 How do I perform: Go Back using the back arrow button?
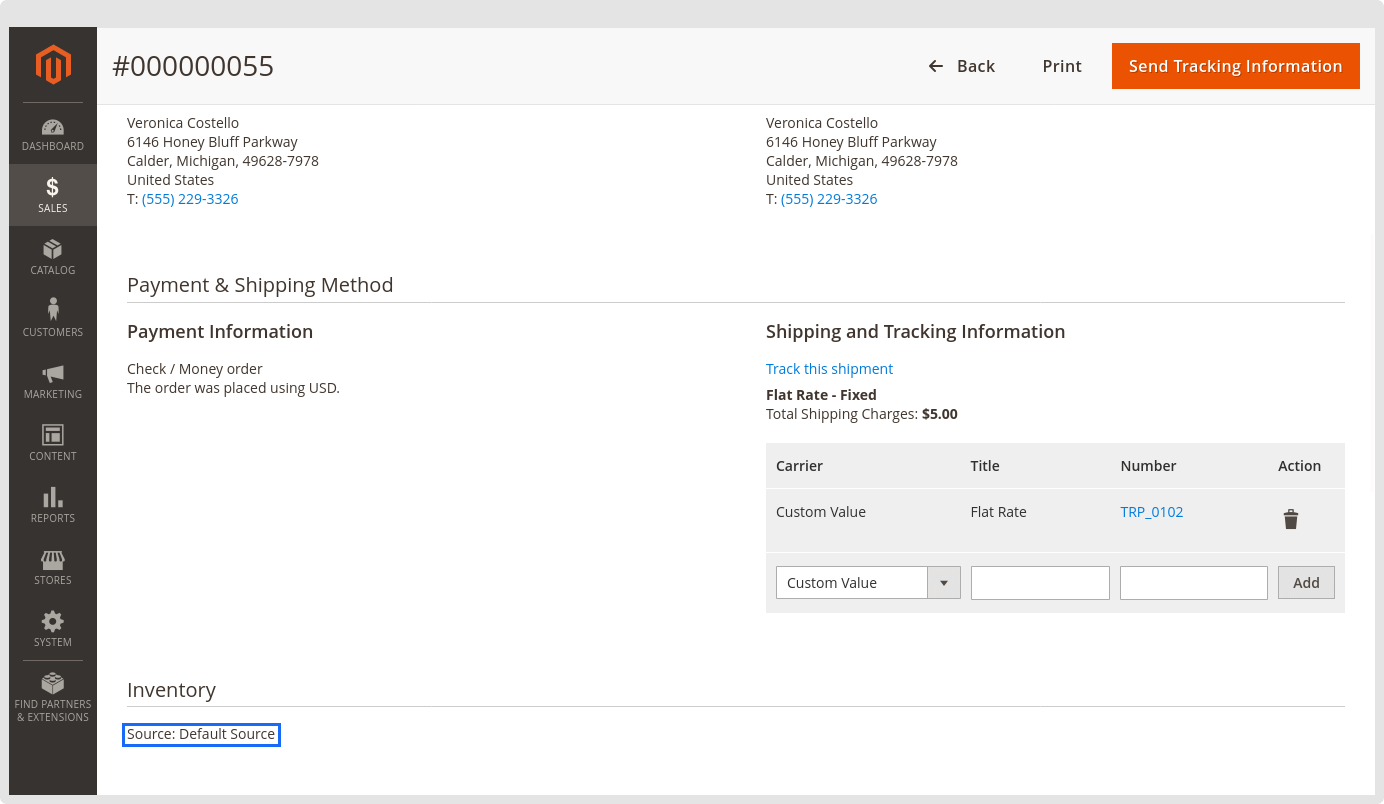(961, 66)
